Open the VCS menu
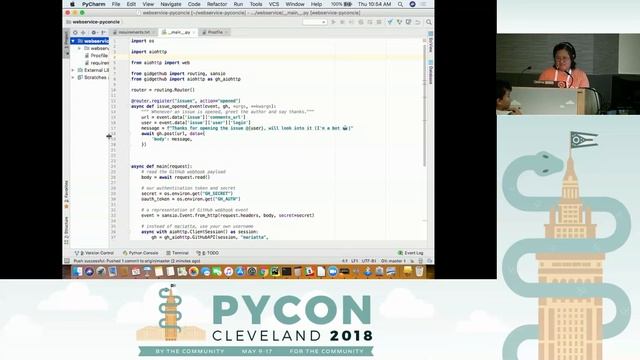 click(x=273, y=4)
